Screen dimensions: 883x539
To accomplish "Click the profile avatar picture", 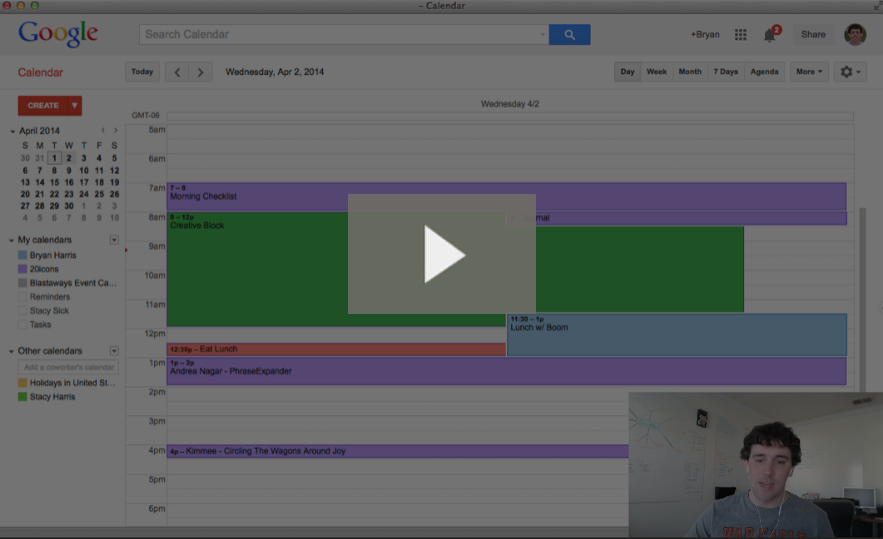I will tap(855, 35).
